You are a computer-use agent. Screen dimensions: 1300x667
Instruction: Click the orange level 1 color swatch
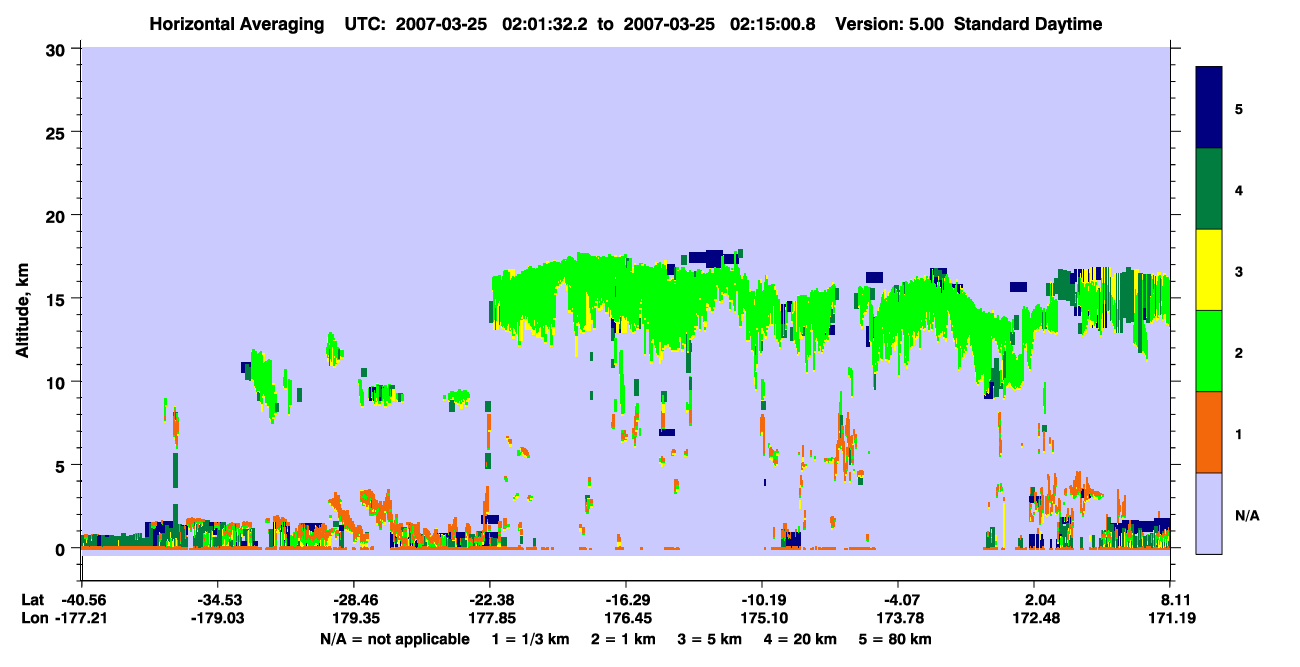tap(1209, 432)
